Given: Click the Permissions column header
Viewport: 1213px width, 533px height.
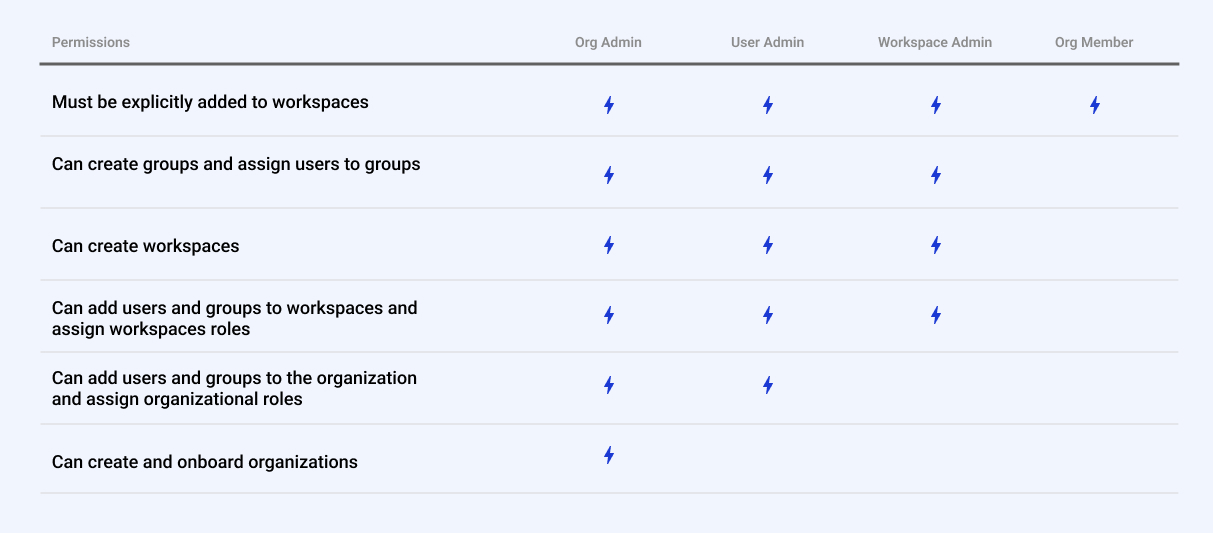Looking at the screenshot, I should 91,42.
